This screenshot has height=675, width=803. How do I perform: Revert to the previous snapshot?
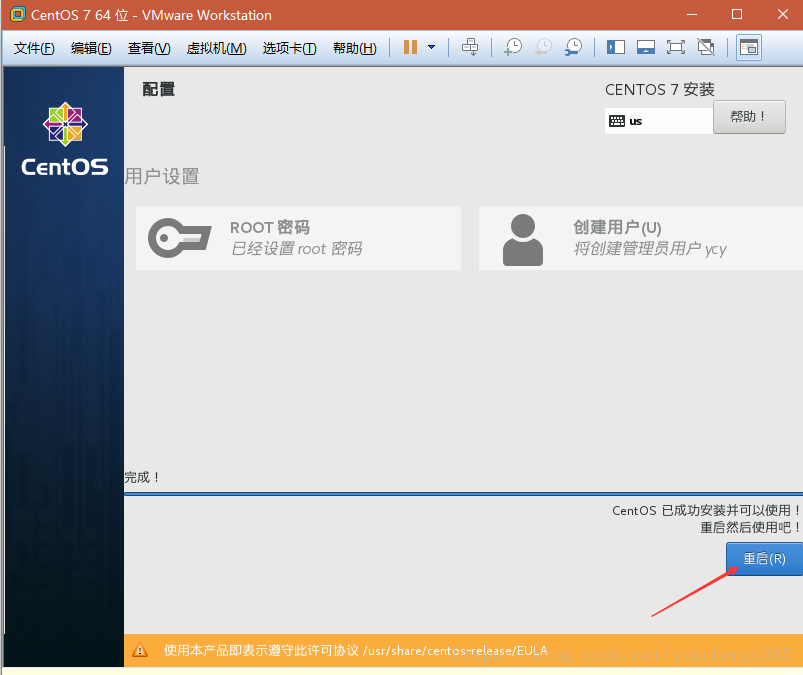click(543, 48)
